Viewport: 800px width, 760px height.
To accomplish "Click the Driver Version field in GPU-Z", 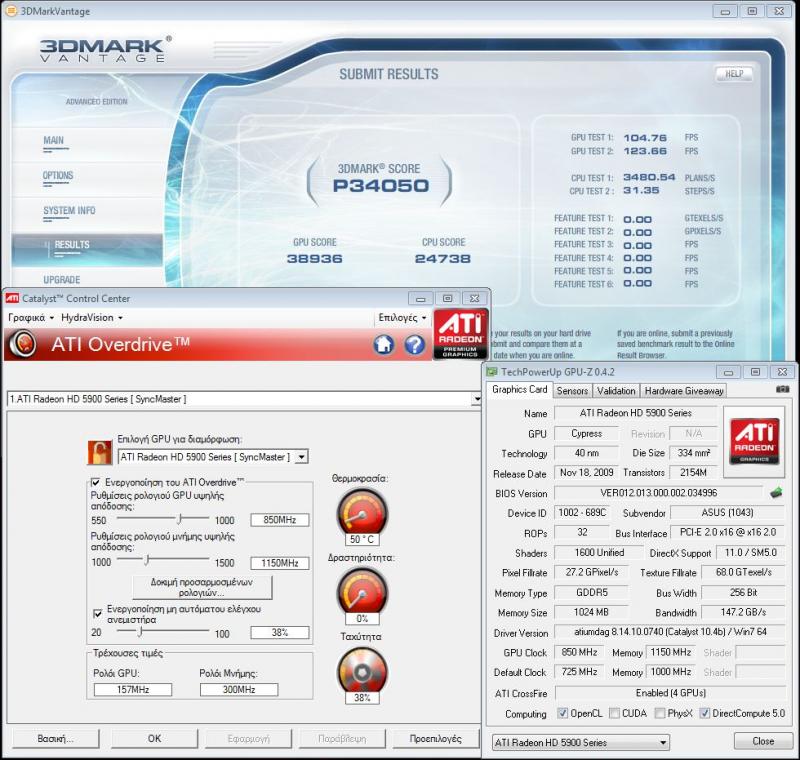I will (x=670, y=631).
